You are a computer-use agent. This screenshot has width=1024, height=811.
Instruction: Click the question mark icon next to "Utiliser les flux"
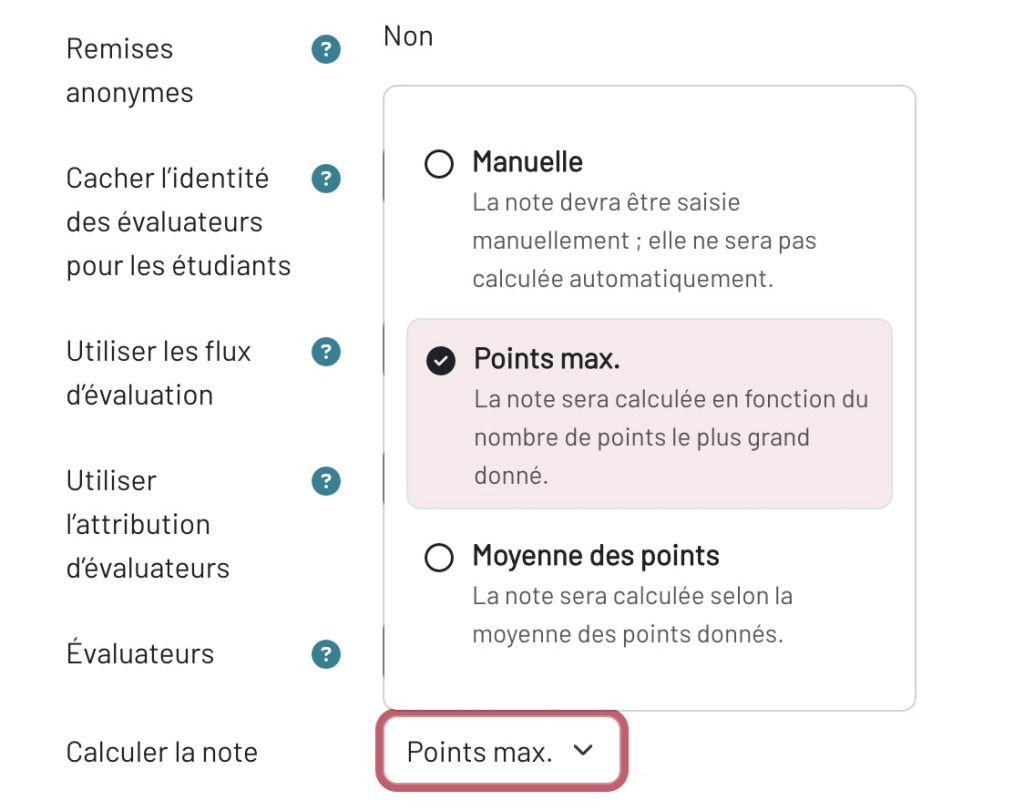point(325,351)
